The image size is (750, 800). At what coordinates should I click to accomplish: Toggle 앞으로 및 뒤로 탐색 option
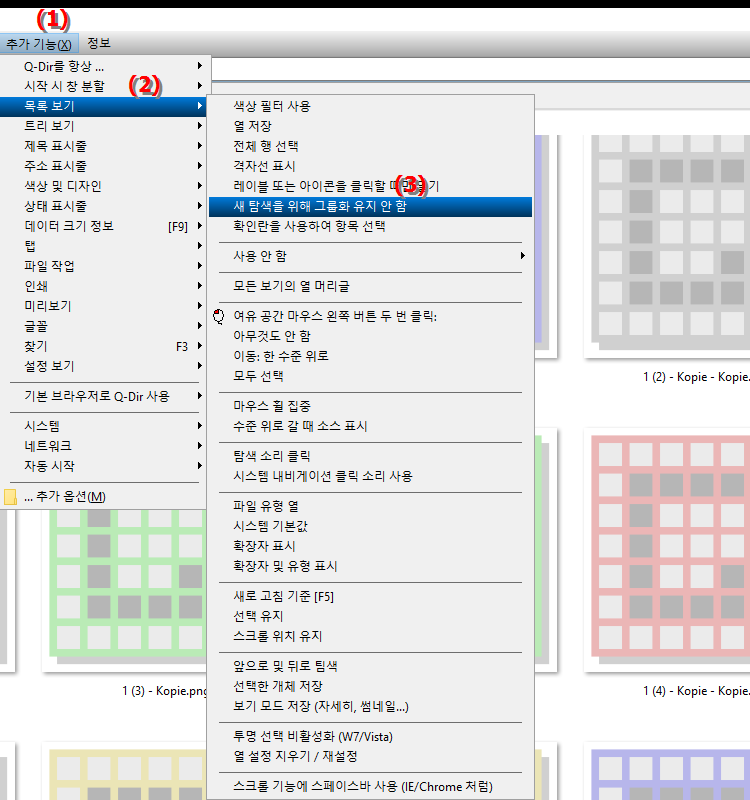pos(370,666)
